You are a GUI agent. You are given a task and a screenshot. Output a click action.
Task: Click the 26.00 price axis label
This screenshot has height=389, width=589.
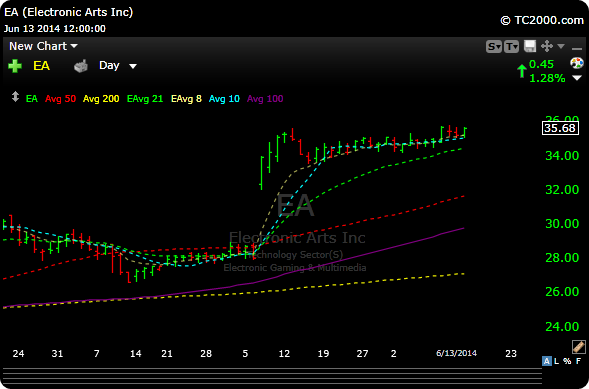click(562, 292)
